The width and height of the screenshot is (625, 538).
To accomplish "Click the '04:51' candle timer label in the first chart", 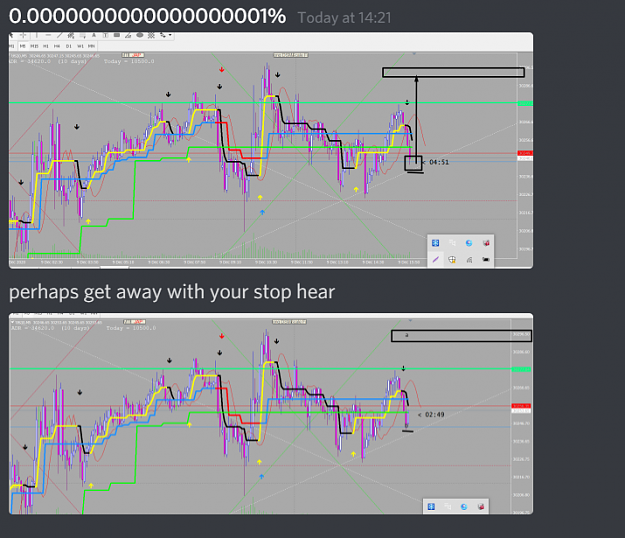I will click(438, 162).
